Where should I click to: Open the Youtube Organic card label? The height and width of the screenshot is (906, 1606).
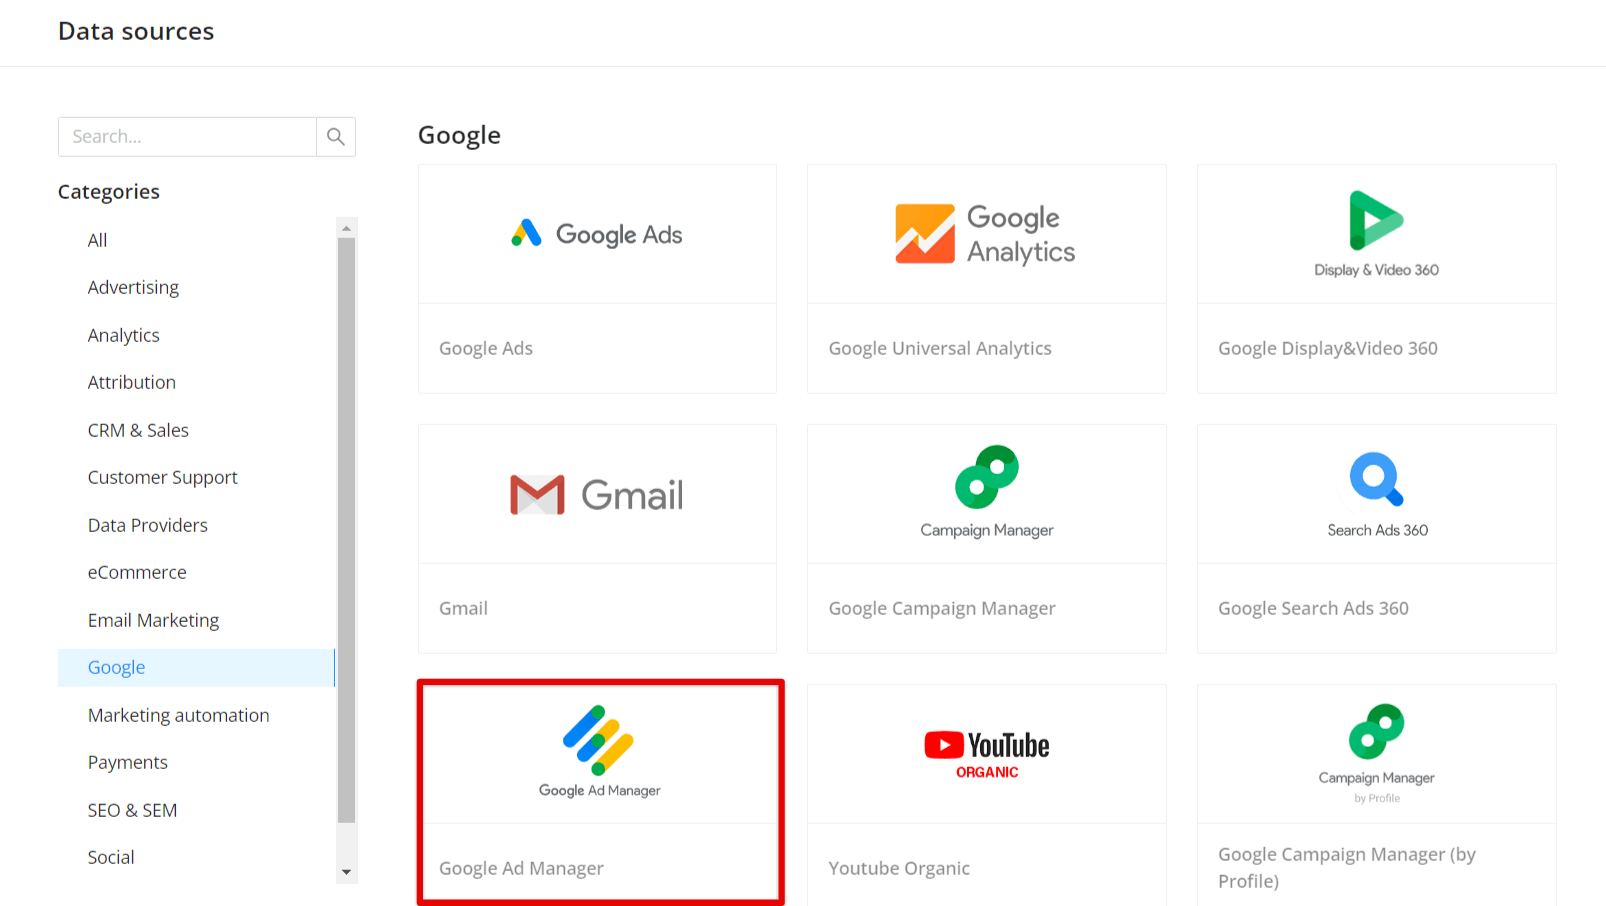coord(899,868)
